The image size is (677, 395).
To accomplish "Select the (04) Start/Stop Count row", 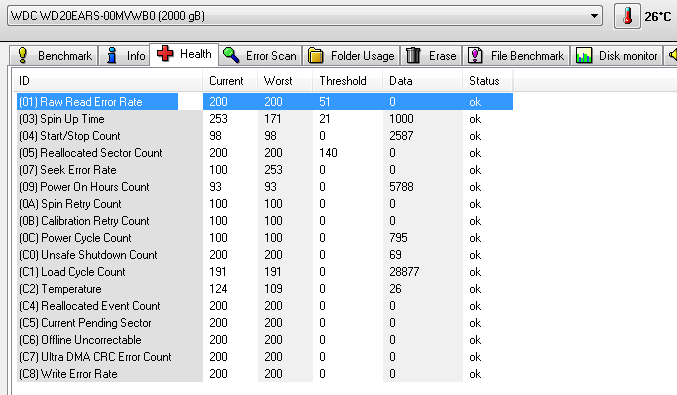I will coord(264,136).
